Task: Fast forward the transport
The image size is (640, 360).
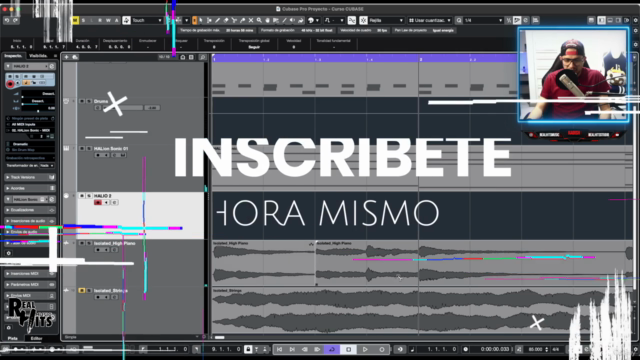Action: [317, 349]
